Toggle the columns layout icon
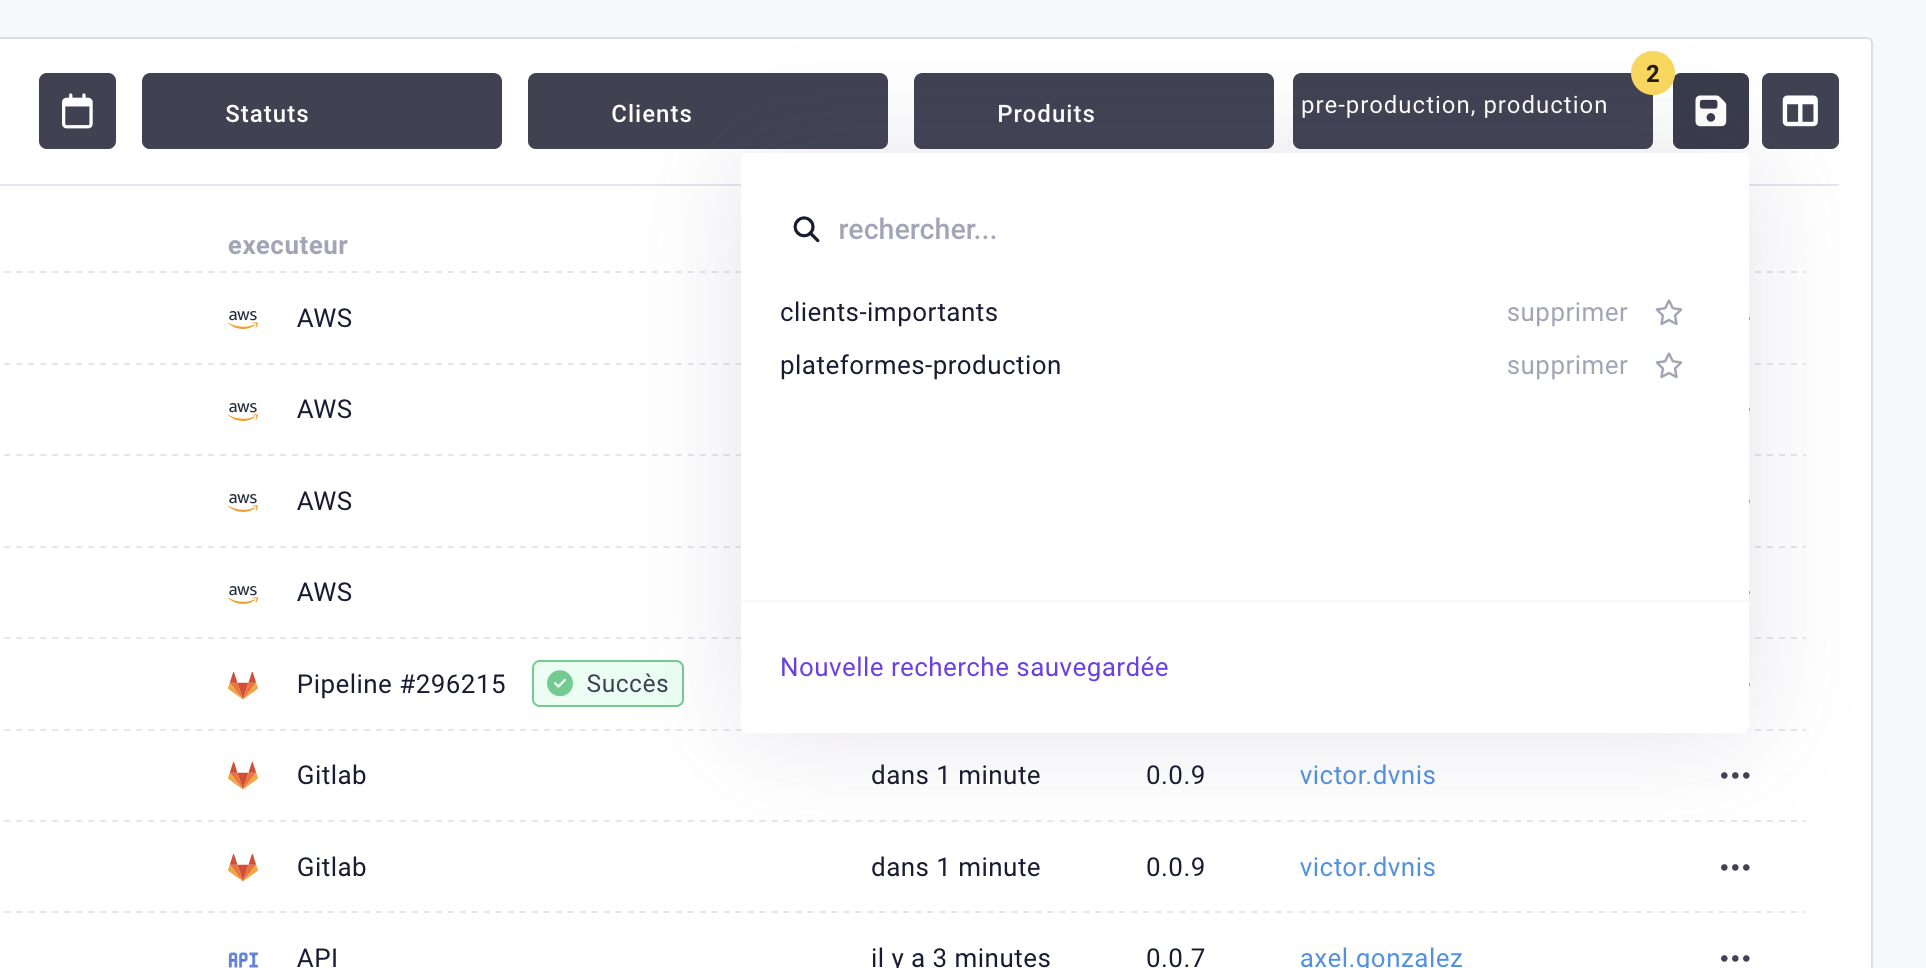The image size is (1926, 968). tap(1800, 111)
